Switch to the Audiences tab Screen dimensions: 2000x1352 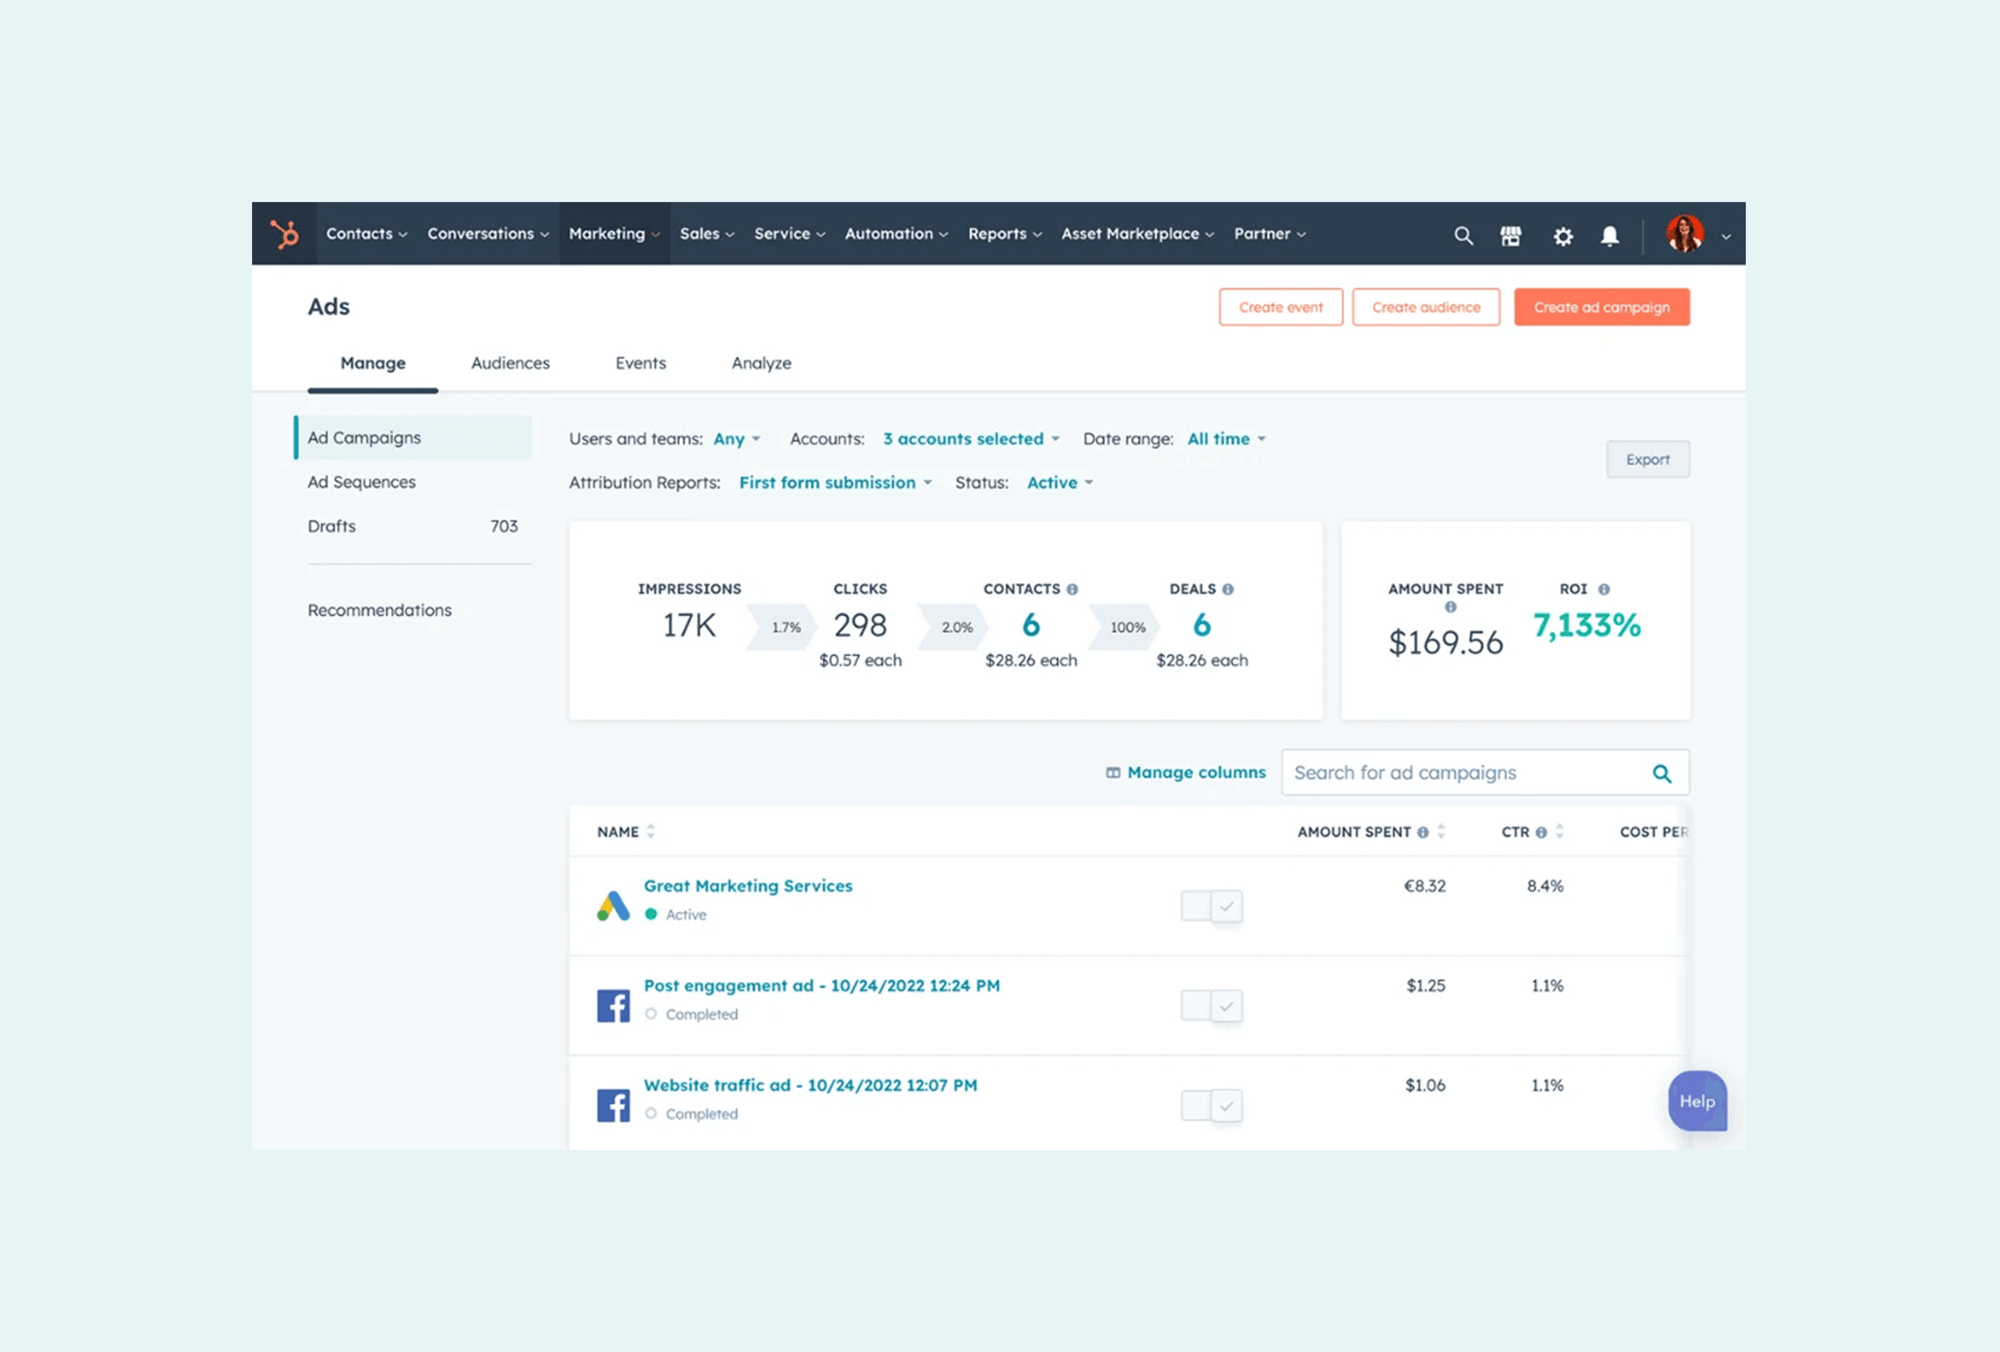(510, 363)
